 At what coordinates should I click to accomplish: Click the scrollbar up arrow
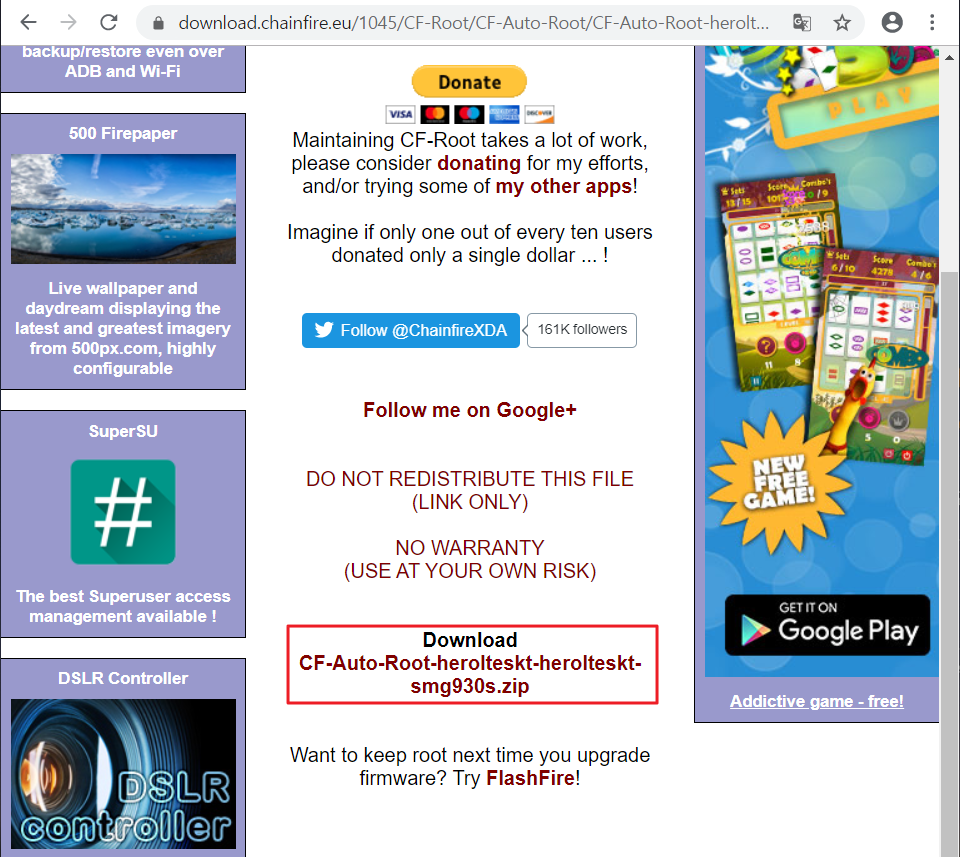click(x=950, y=58)
